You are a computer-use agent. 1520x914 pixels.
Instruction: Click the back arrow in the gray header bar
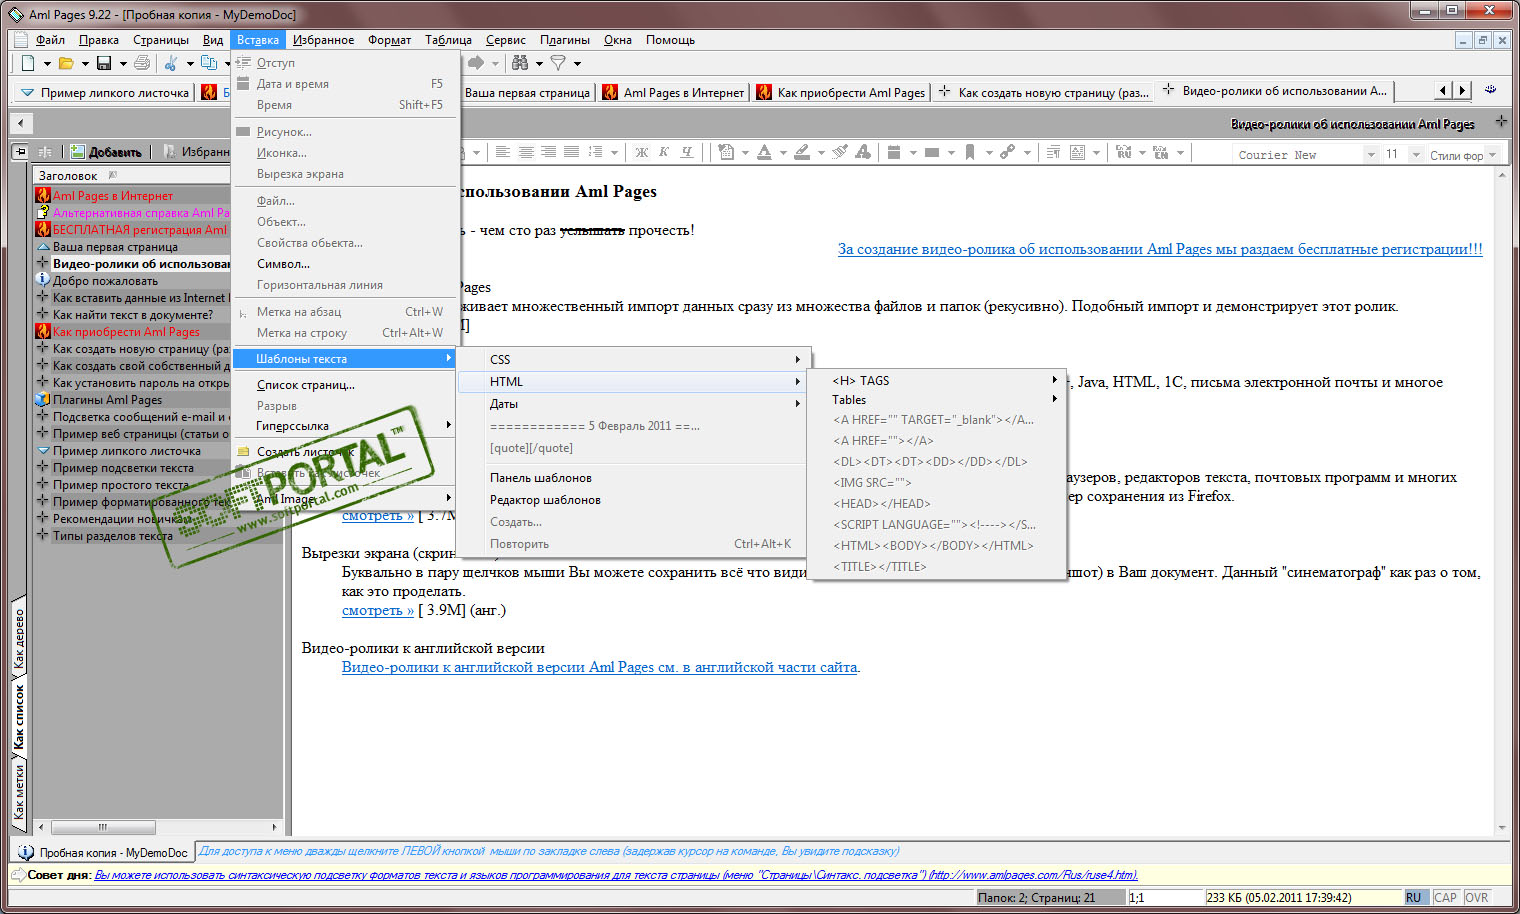tap(20, 123)
